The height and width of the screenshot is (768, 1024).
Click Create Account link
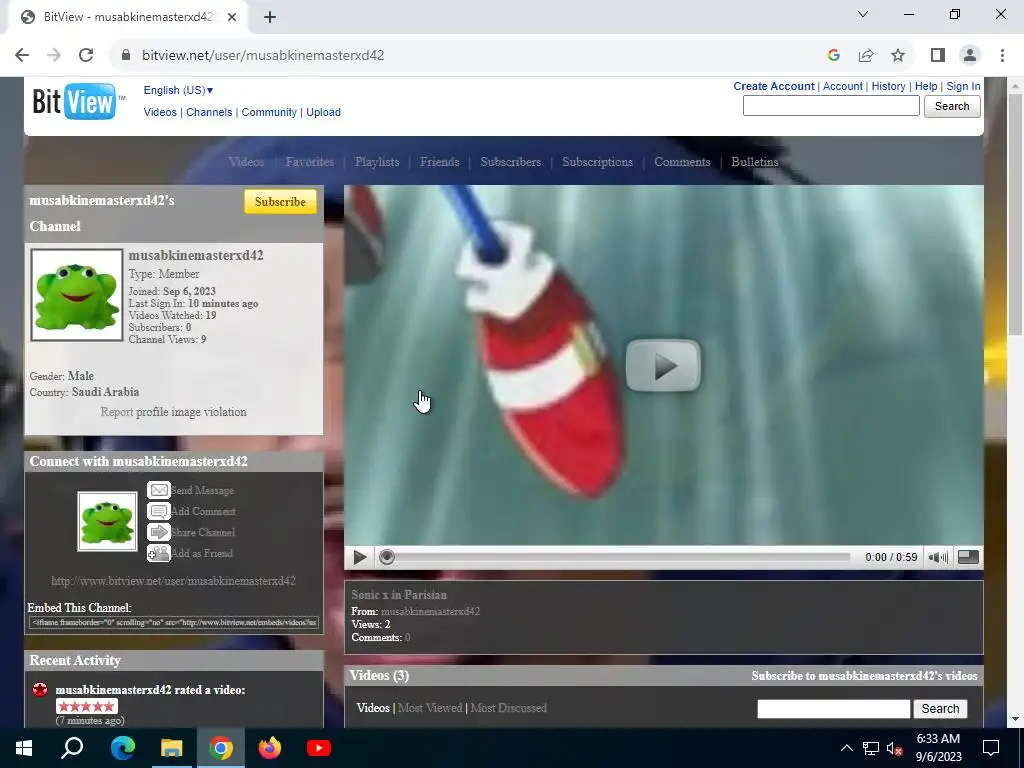coord(774,86)
